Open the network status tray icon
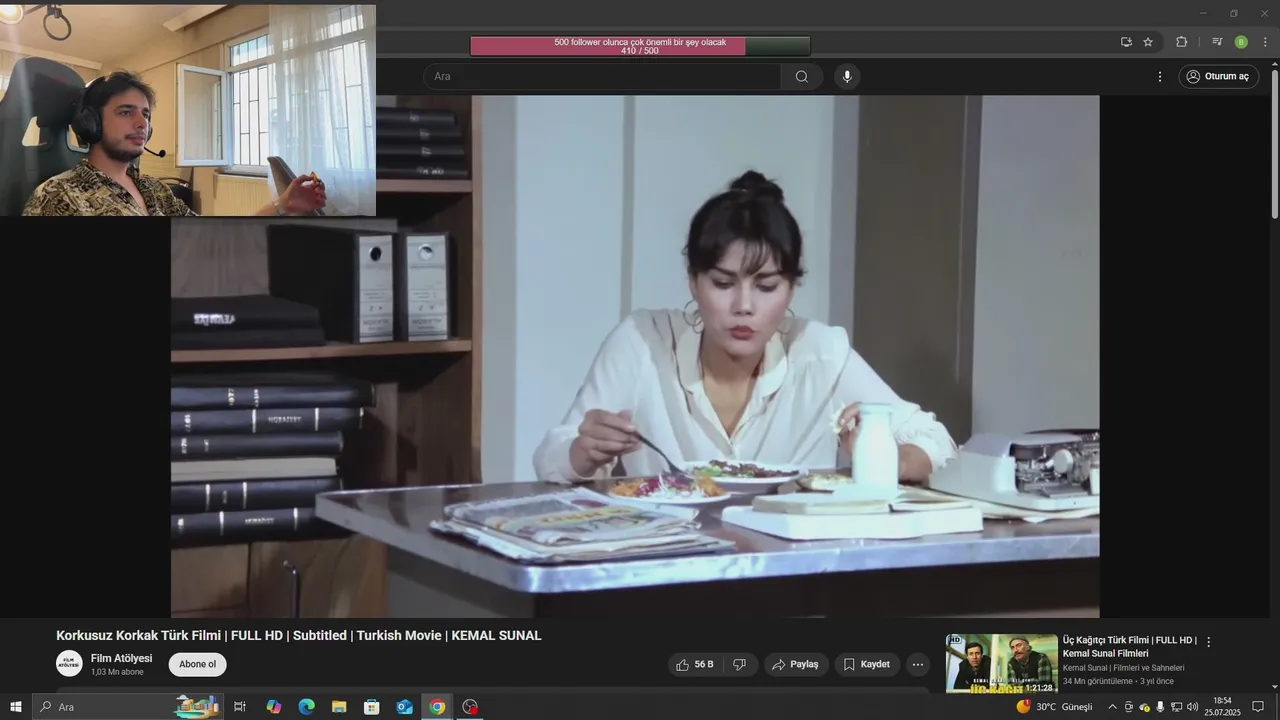The width and height of the screenshot is (1280, 720). [x=1176, y=707]
